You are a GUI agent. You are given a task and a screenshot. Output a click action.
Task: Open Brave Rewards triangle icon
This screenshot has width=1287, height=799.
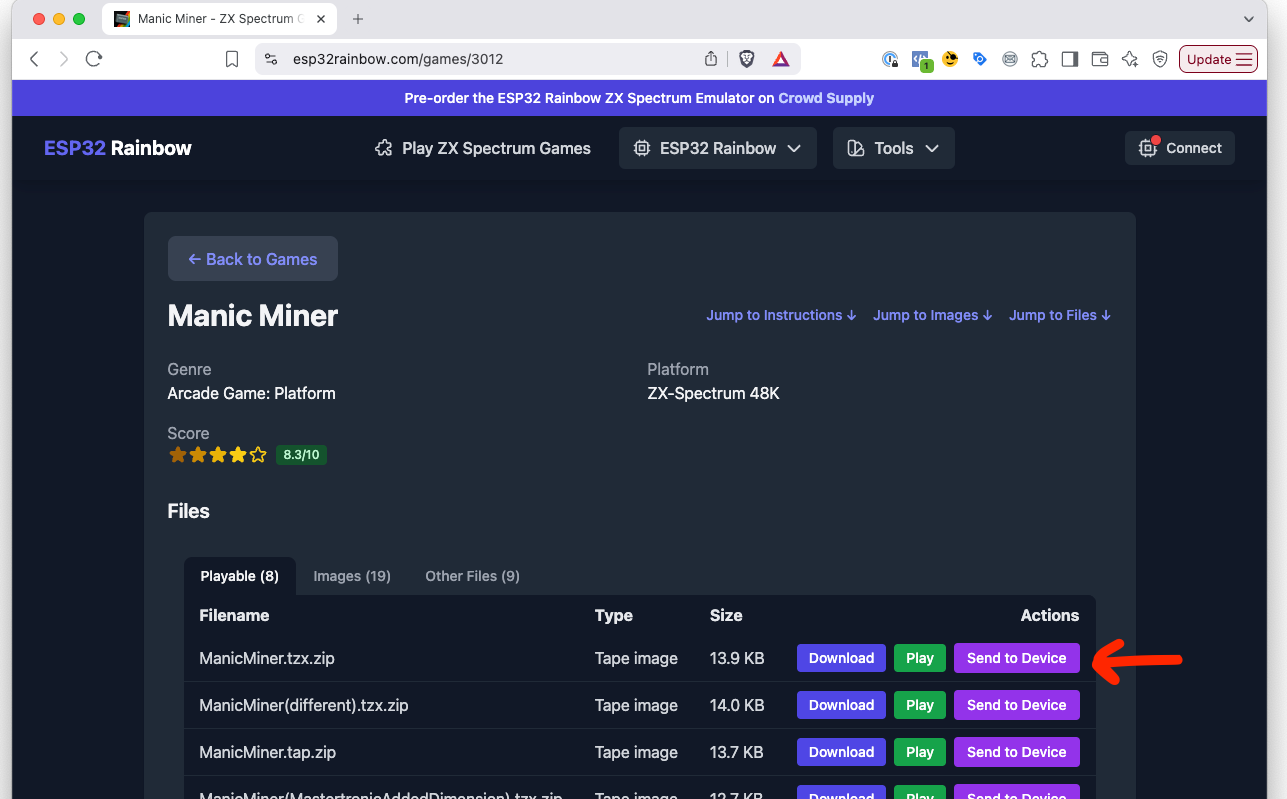click(x=780, y=59)
